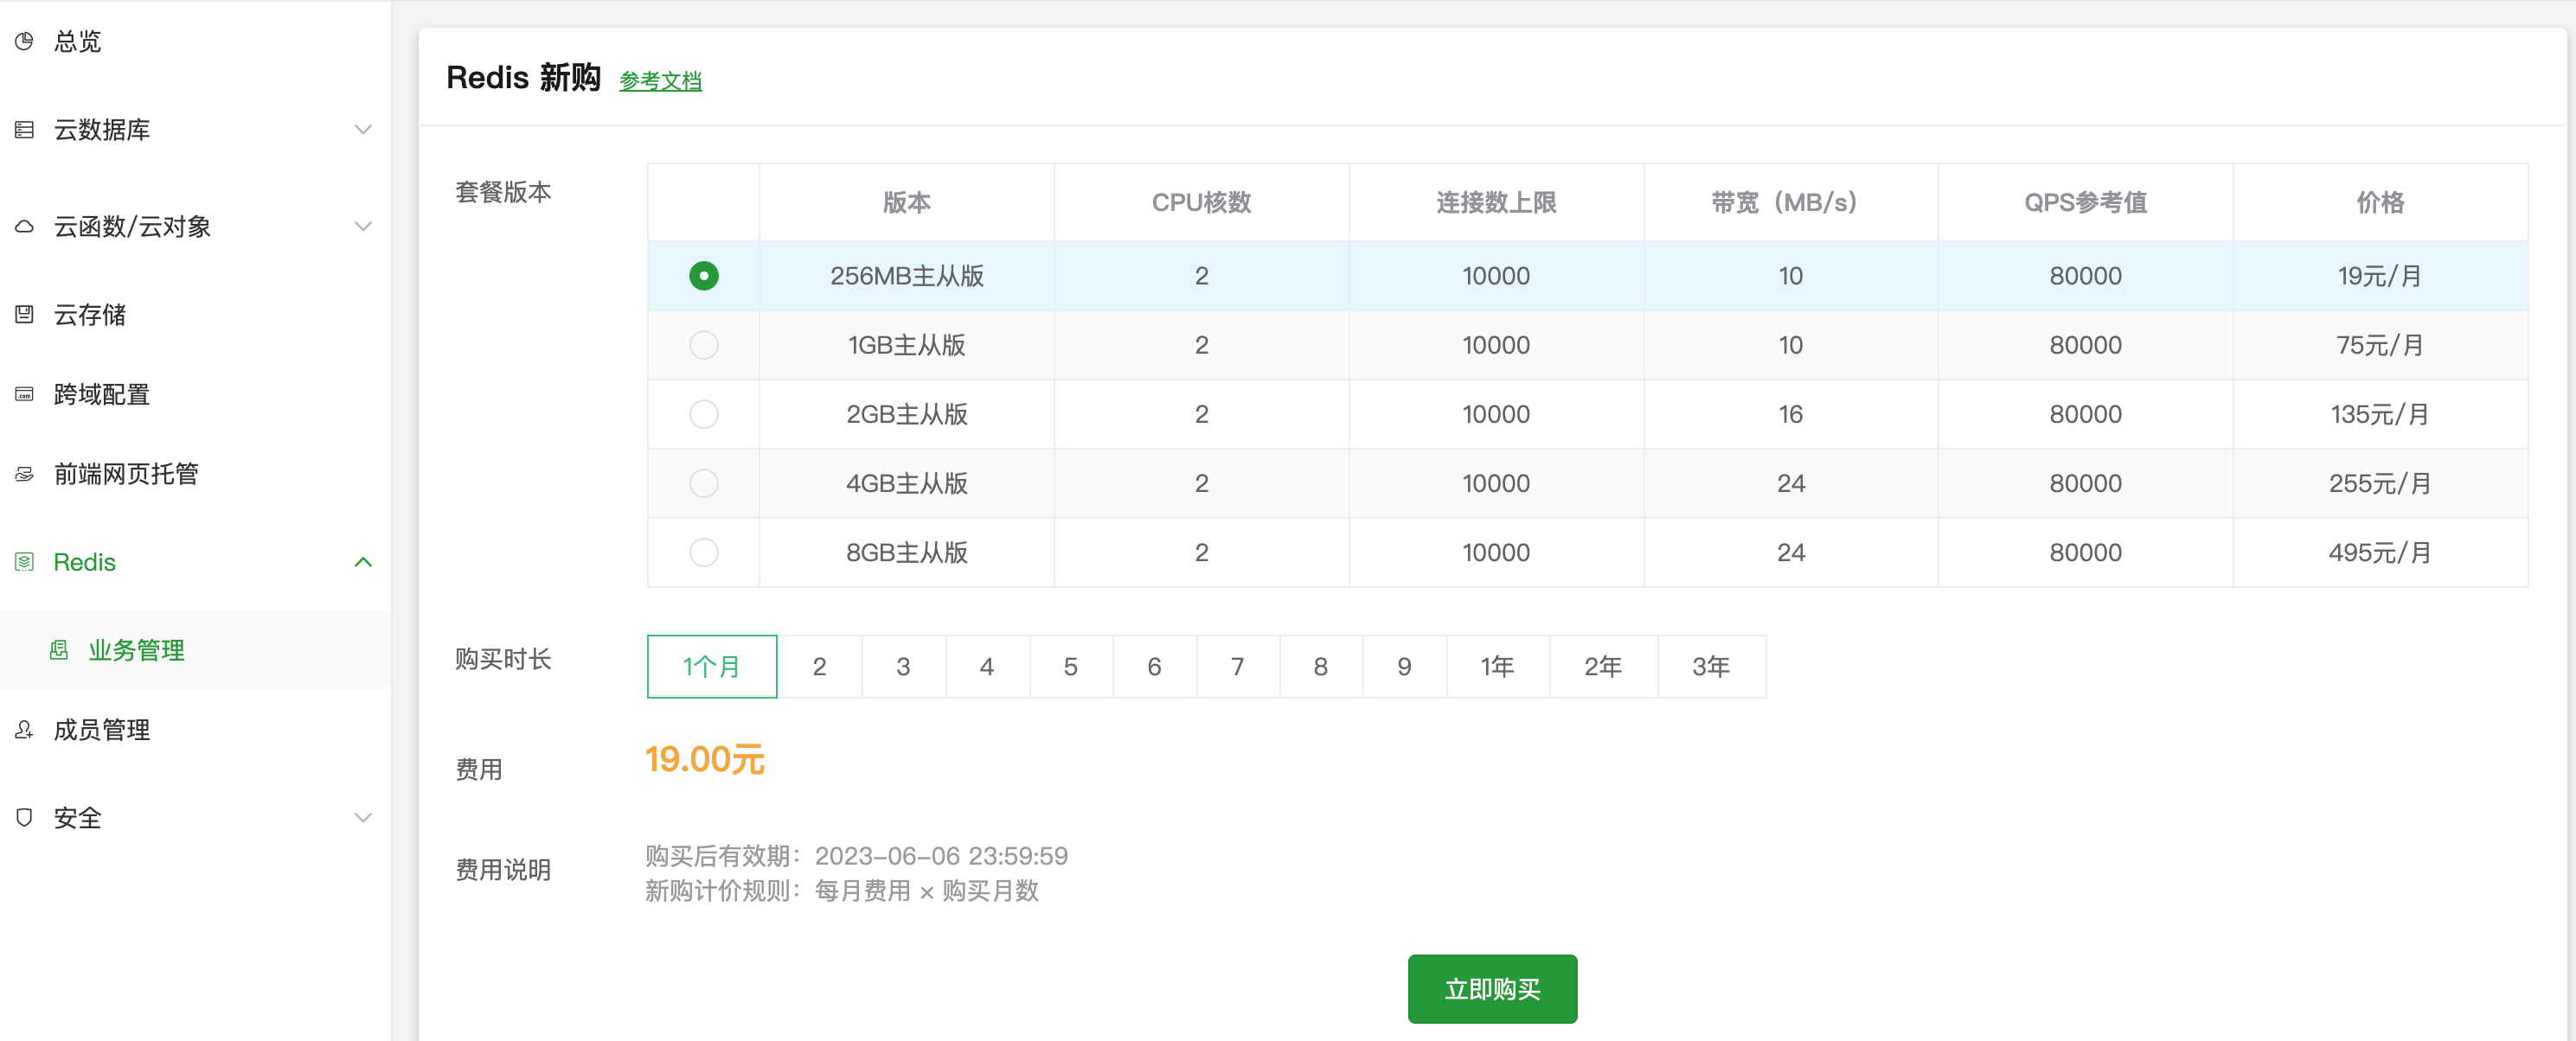Select the 8GB主从版 radio button

704,552
